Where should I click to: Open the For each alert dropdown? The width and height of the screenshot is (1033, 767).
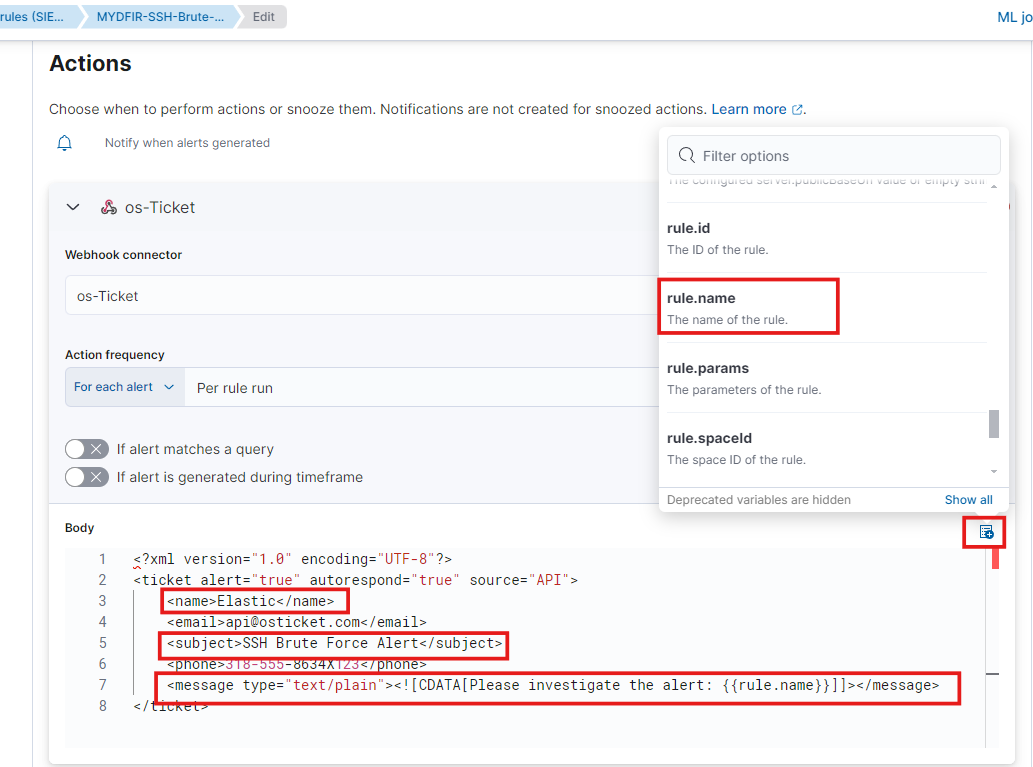click(x=125, y=387)
